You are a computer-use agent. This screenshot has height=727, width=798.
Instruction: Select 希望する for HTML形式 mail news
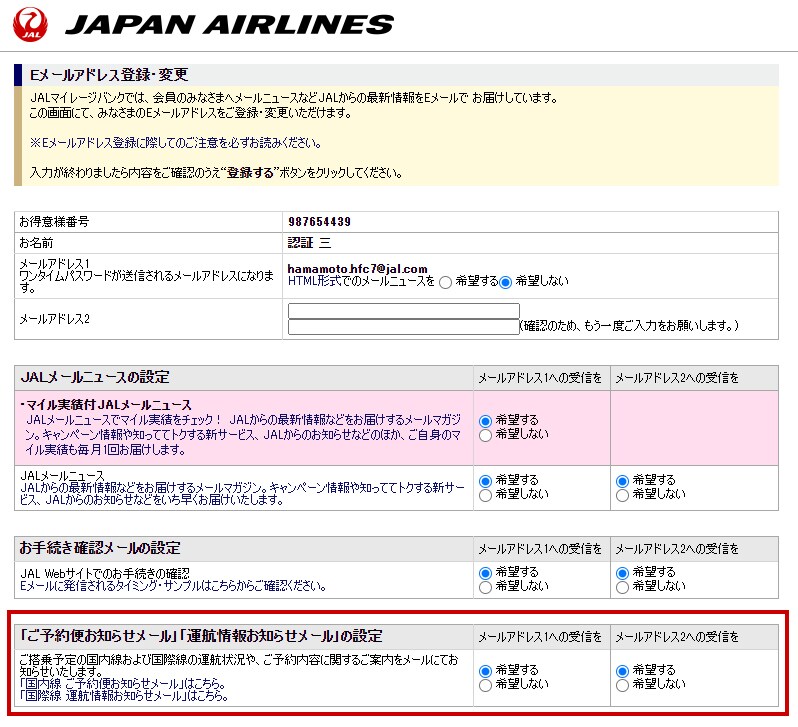(x=445, y=282)
